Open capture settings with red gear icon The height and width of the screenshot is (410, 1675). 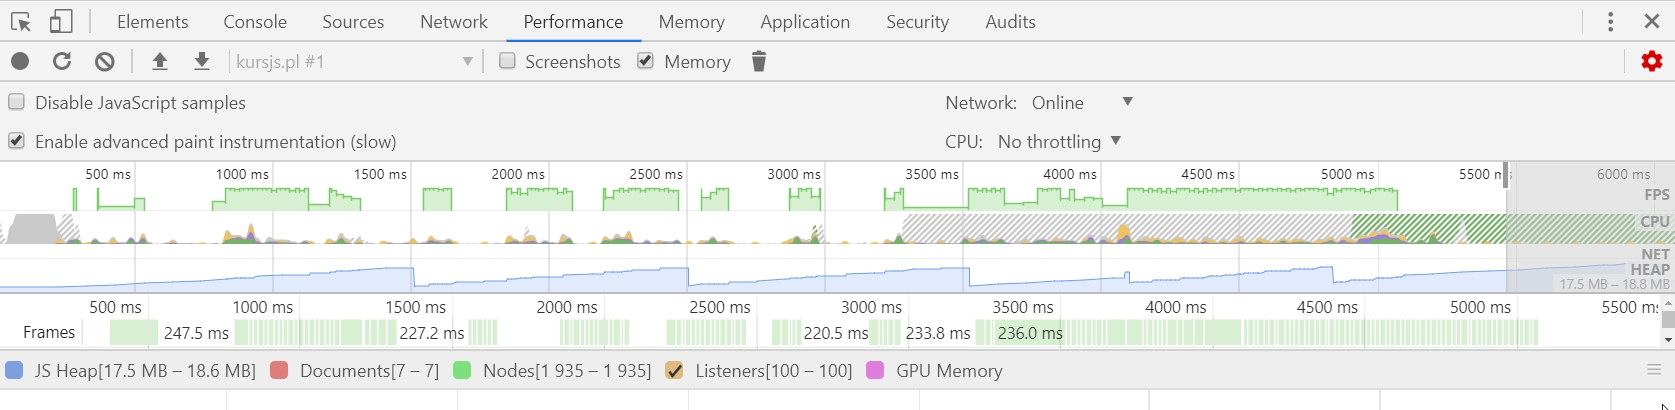click(1652, 61)
